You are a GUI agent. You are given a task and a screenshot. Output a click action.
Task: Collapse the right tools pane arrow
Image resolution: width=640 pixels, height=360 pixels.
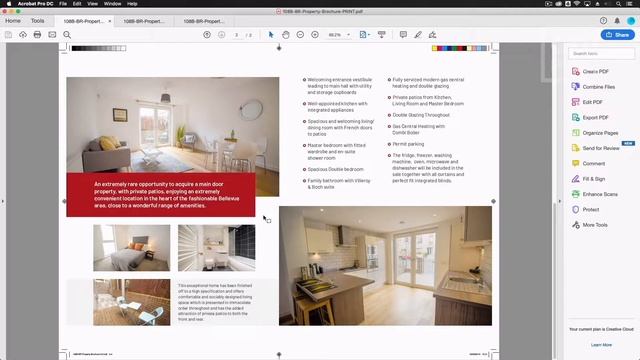[x=560, y=201]
